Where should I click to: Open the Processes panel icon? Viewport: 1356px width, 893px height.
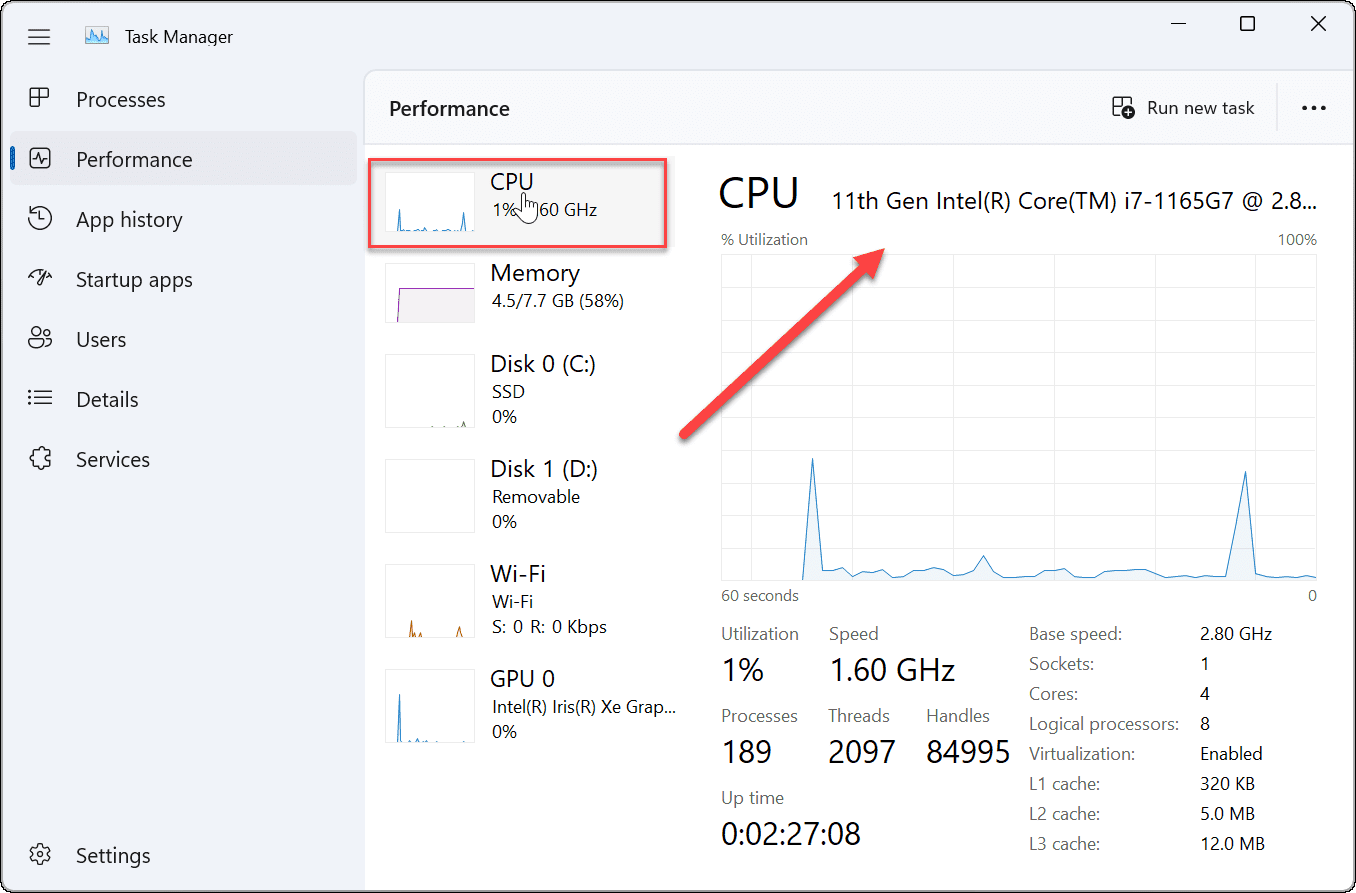point(39,98)
